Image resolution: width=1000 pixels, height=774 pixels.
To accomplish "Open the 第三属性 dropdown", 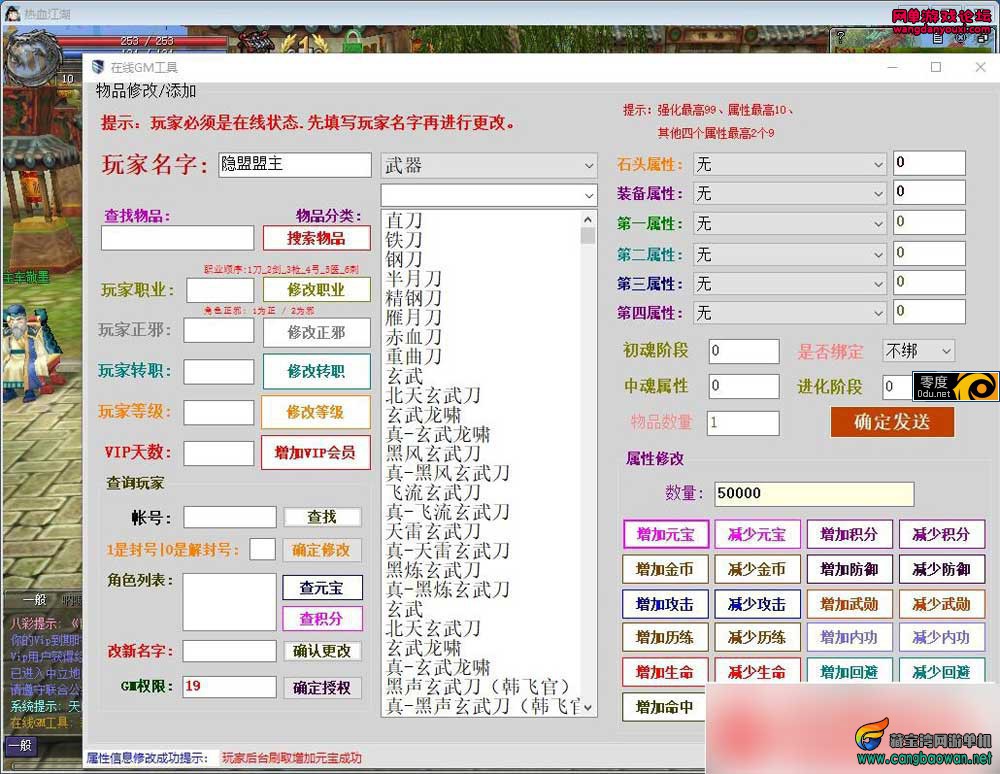I will click(790, 284).
